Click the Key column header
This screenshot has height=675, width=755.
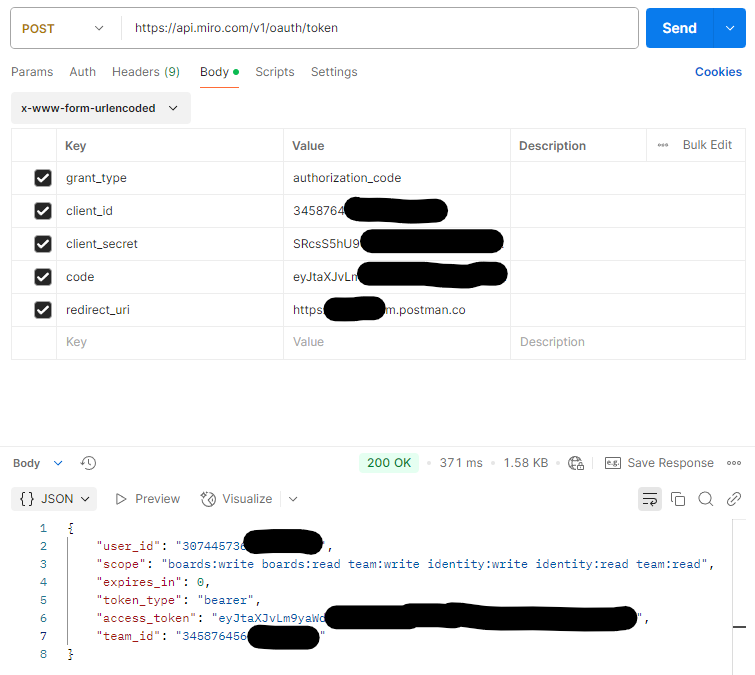coord(76,145)
